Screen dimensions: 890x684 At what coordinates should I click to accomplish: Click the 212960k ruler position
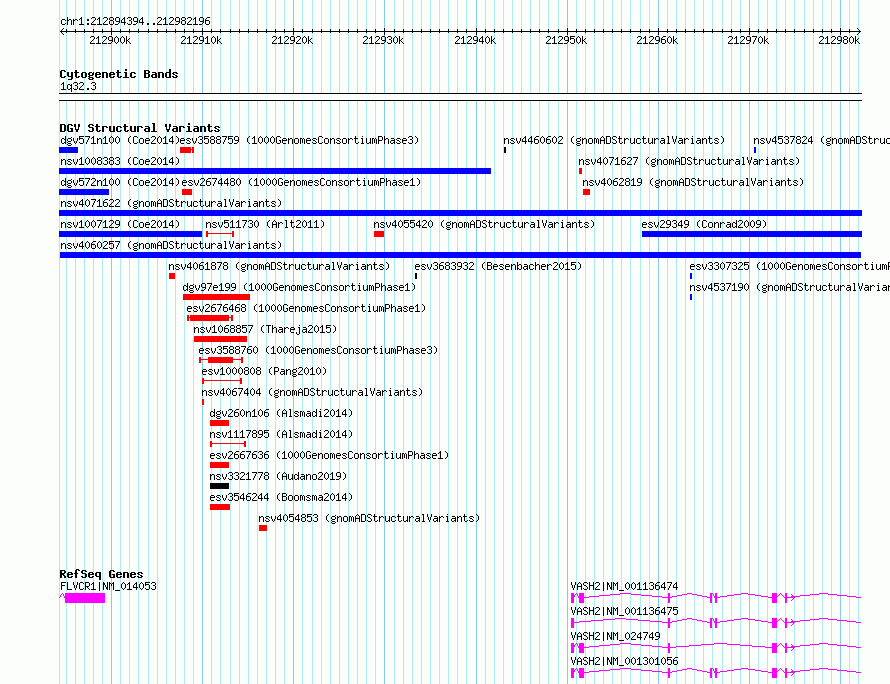657,40
